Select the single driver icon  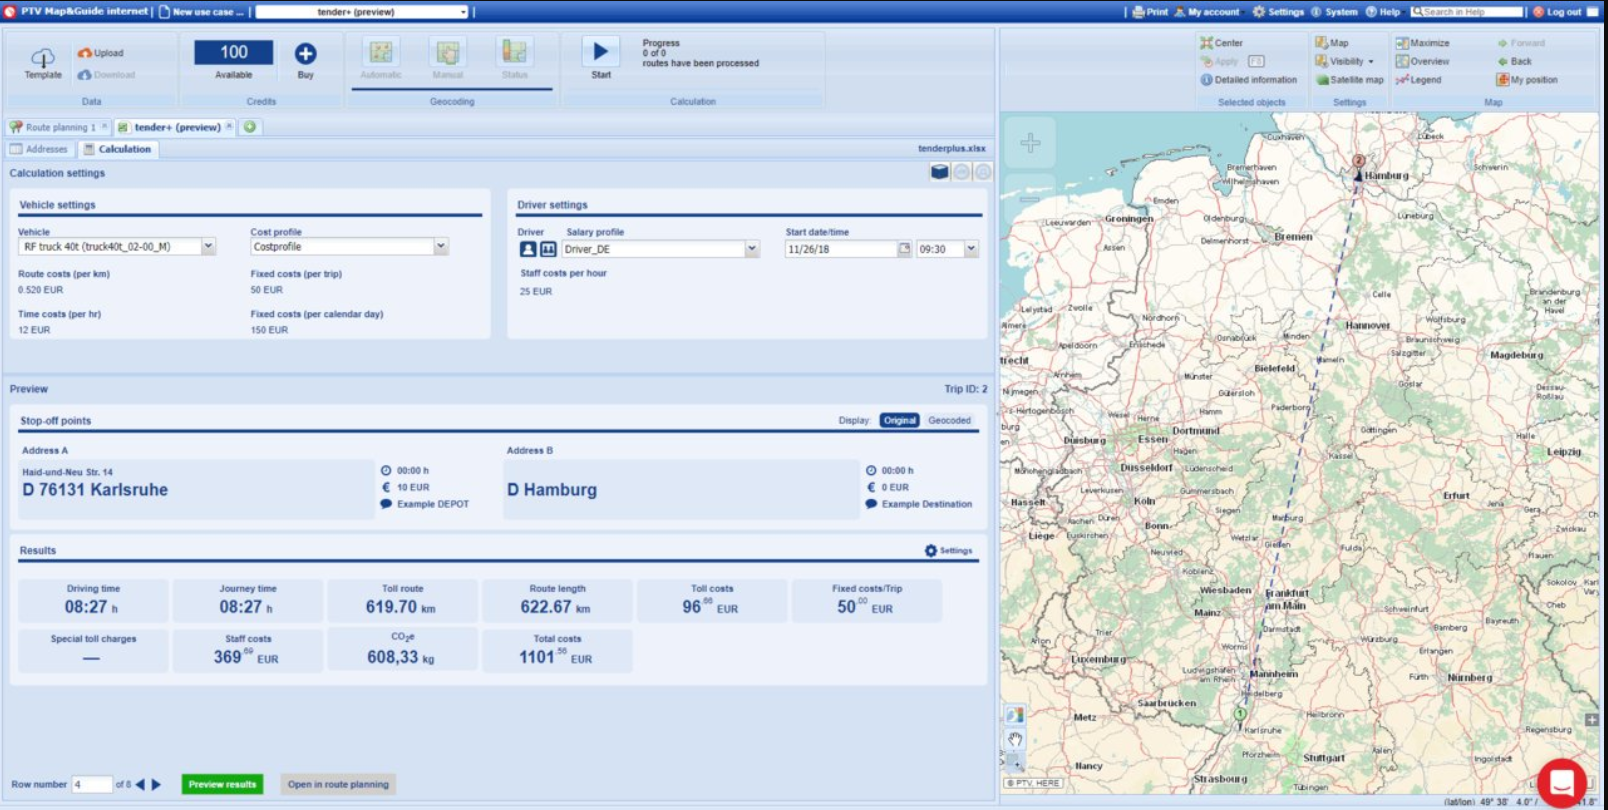pos(528,249)
